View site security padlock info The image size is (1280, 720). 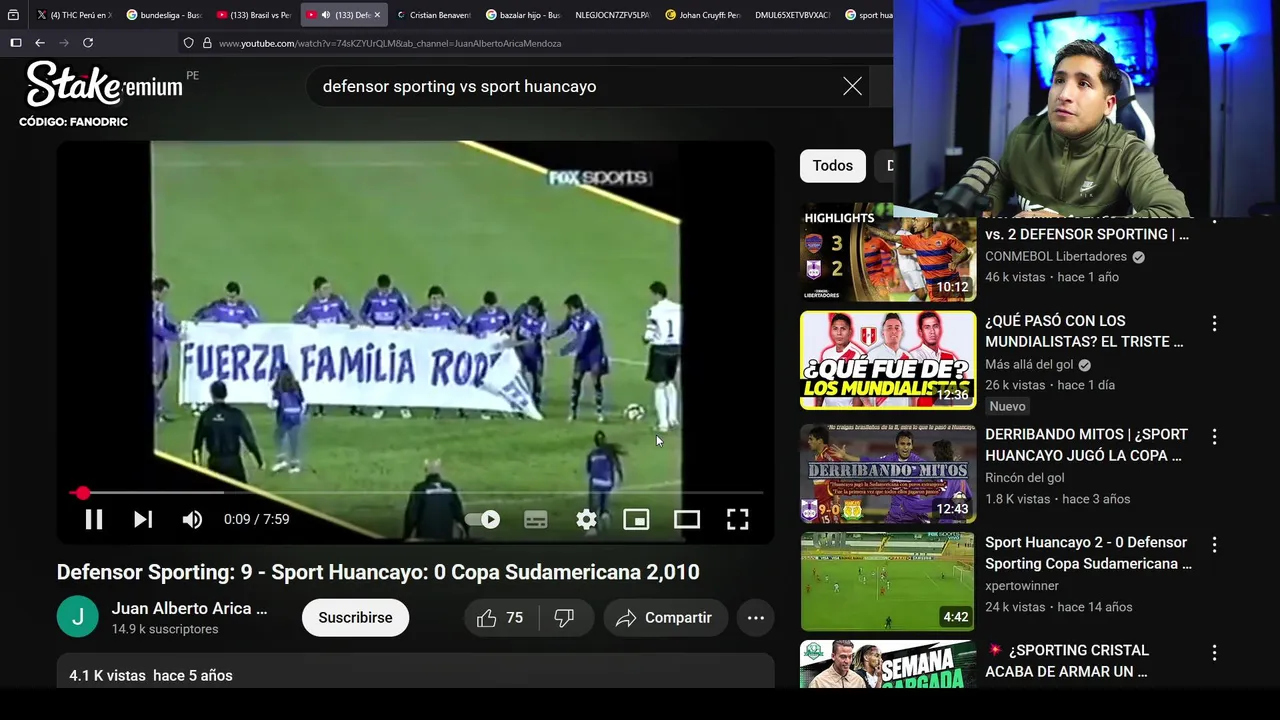[x=207, y=43]
